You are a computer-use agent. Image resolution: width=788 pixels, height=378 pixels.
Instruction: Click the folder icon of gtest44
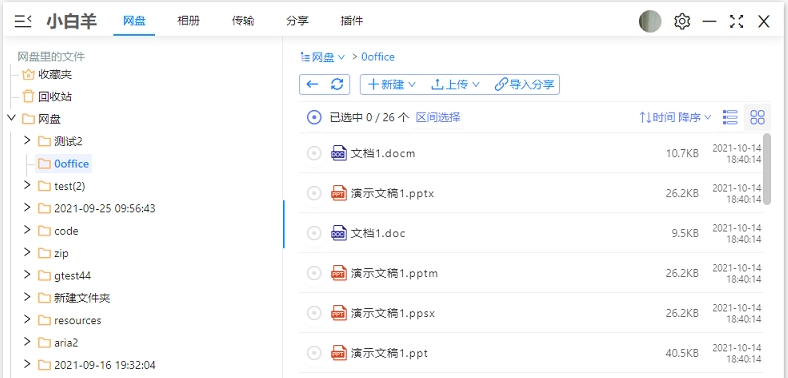coord(44,275)
